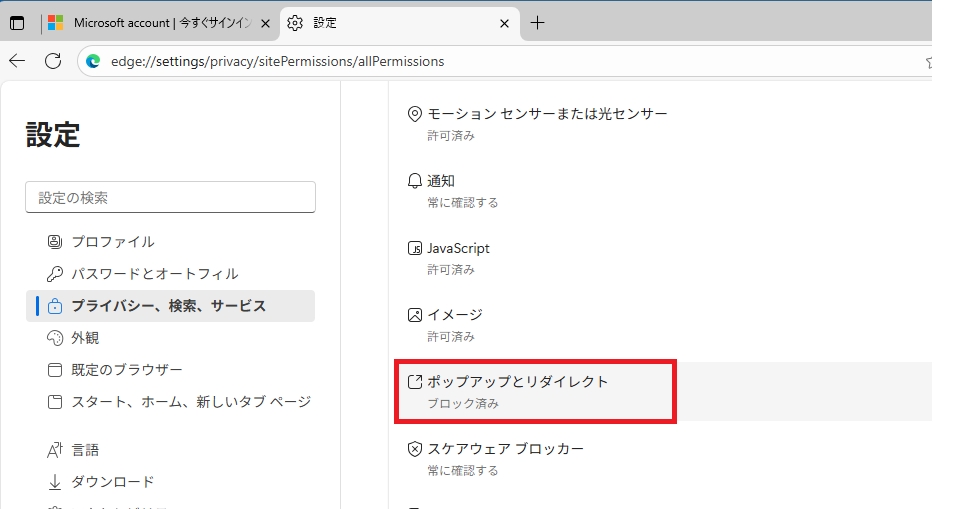Screen dimensions: 960x509
Task: Click the browser refresh icon
Action: 53,61
